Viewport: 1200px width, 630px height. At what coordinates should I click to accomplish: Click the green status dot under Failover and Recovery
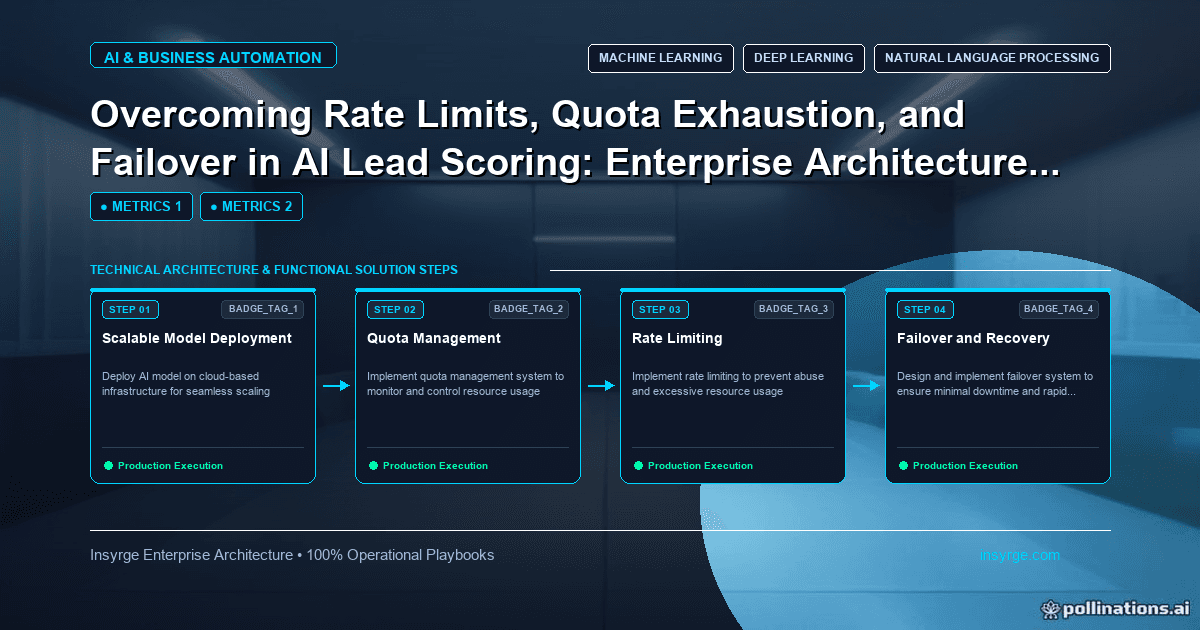click(x=903, y=465)
